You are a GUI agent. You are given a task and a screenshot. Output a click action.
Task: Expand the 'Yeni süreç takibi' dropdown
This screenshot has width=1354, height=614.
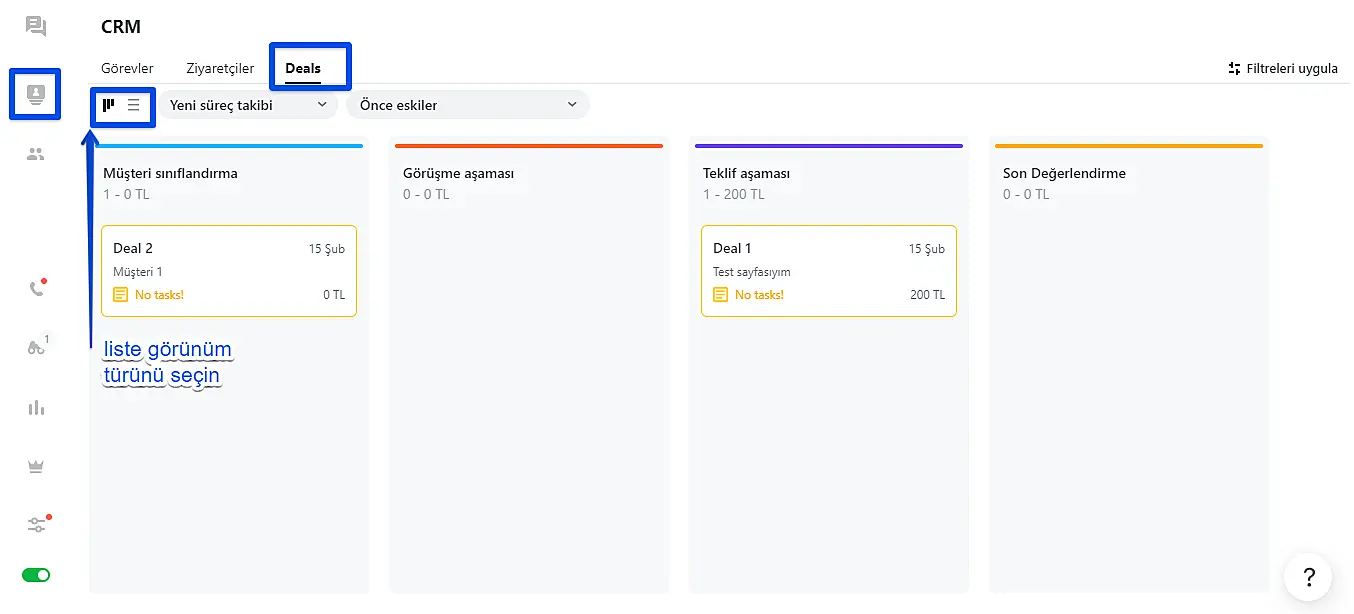click(248, 105)
